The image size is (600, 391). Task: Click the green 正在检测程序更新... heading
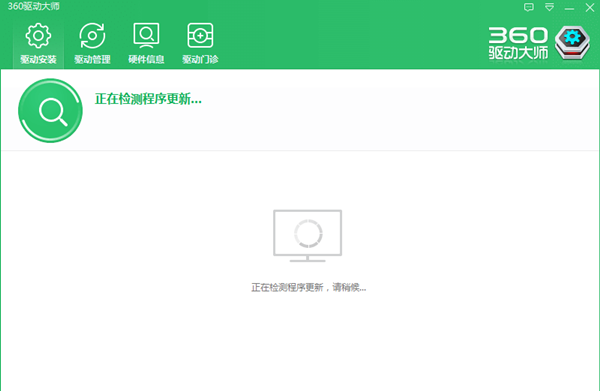(148, 99)
